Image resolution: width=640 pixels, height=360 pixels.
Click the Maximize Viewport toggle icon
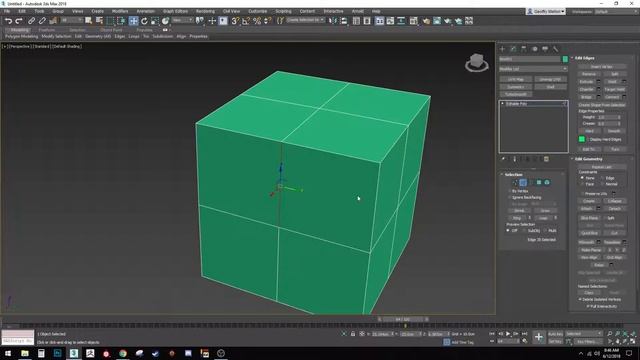[x=633, y=341]
